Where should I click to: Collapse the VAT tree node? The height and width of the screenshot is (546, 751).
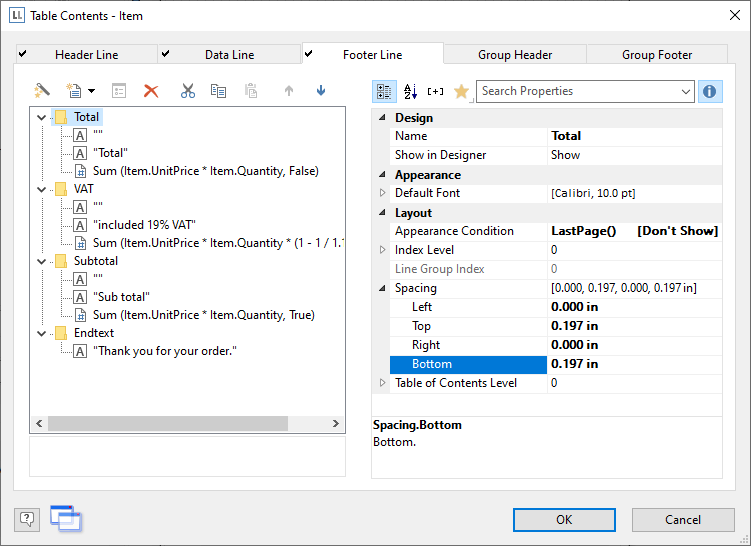(x=41, y=188)
